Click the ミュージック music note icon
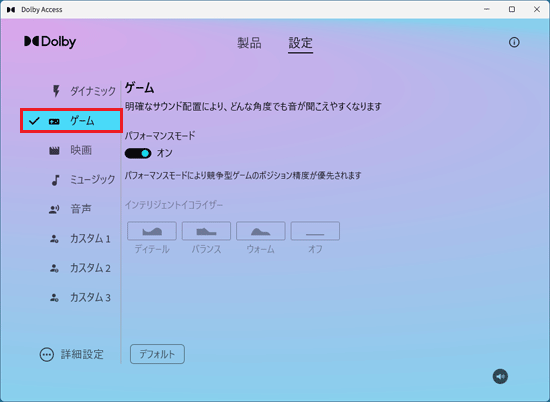This screenshot has height=402, width=550. click(55, 180)
